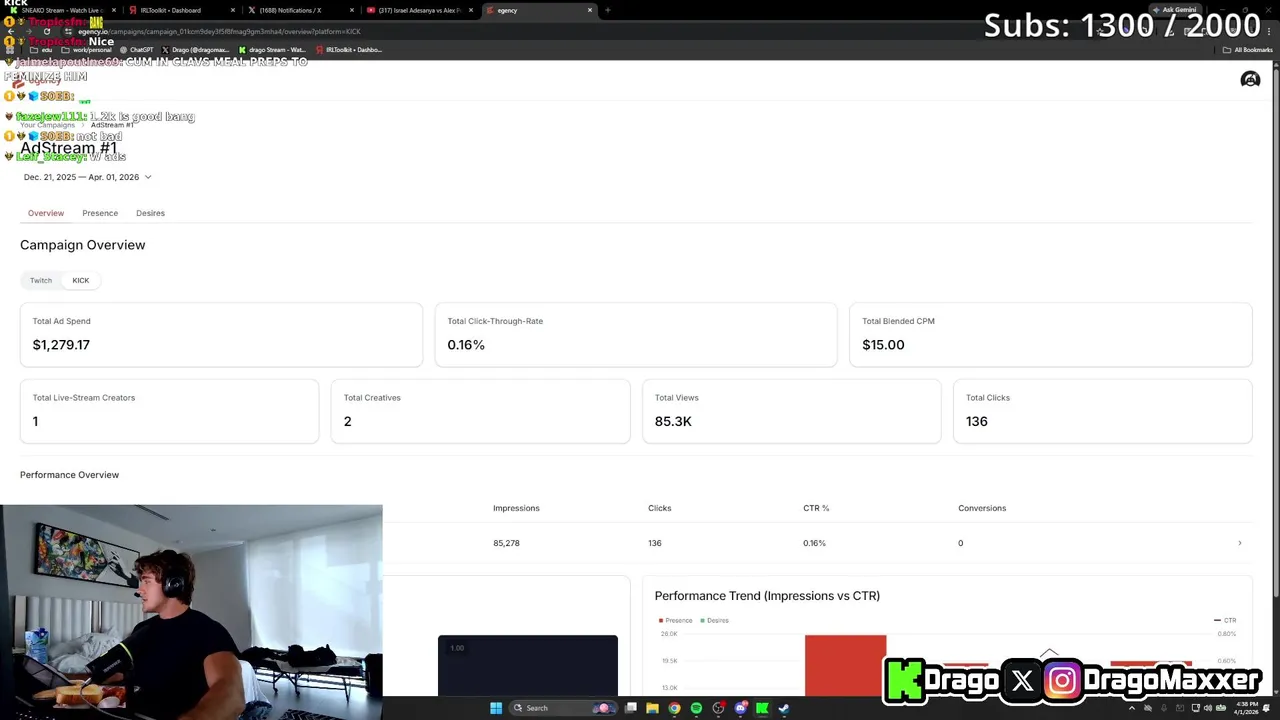Toggle the CTR legend in trend chart
Image resolution: width=1280 pixels, height=720 pixels.
(1225, 620)
